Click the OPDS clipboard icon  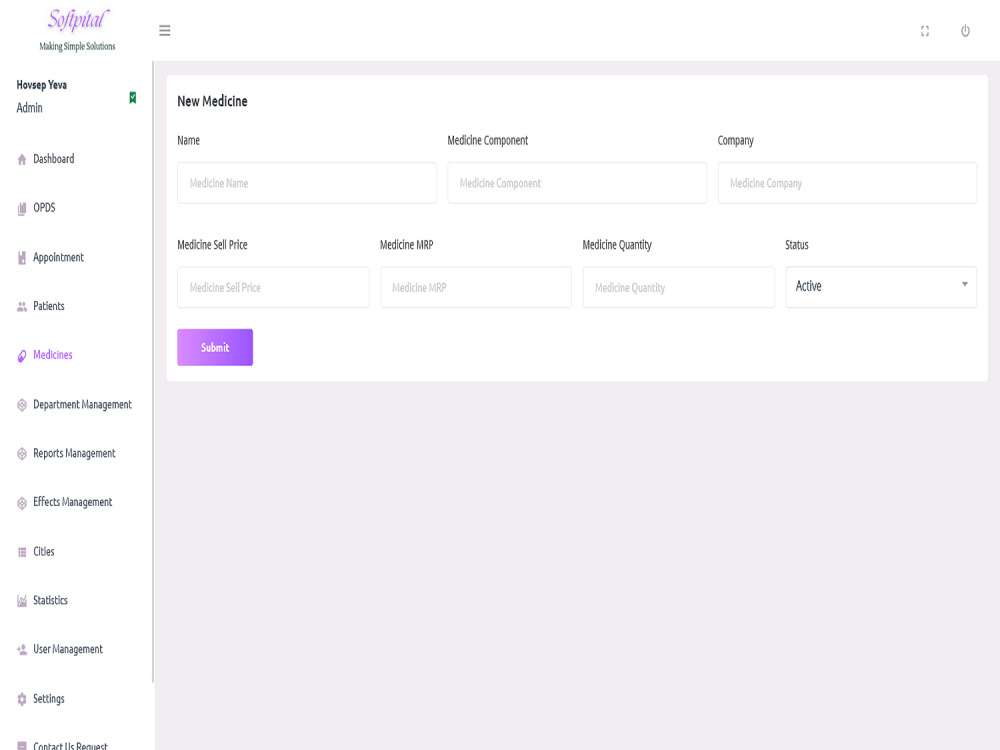tap(22, 209)
